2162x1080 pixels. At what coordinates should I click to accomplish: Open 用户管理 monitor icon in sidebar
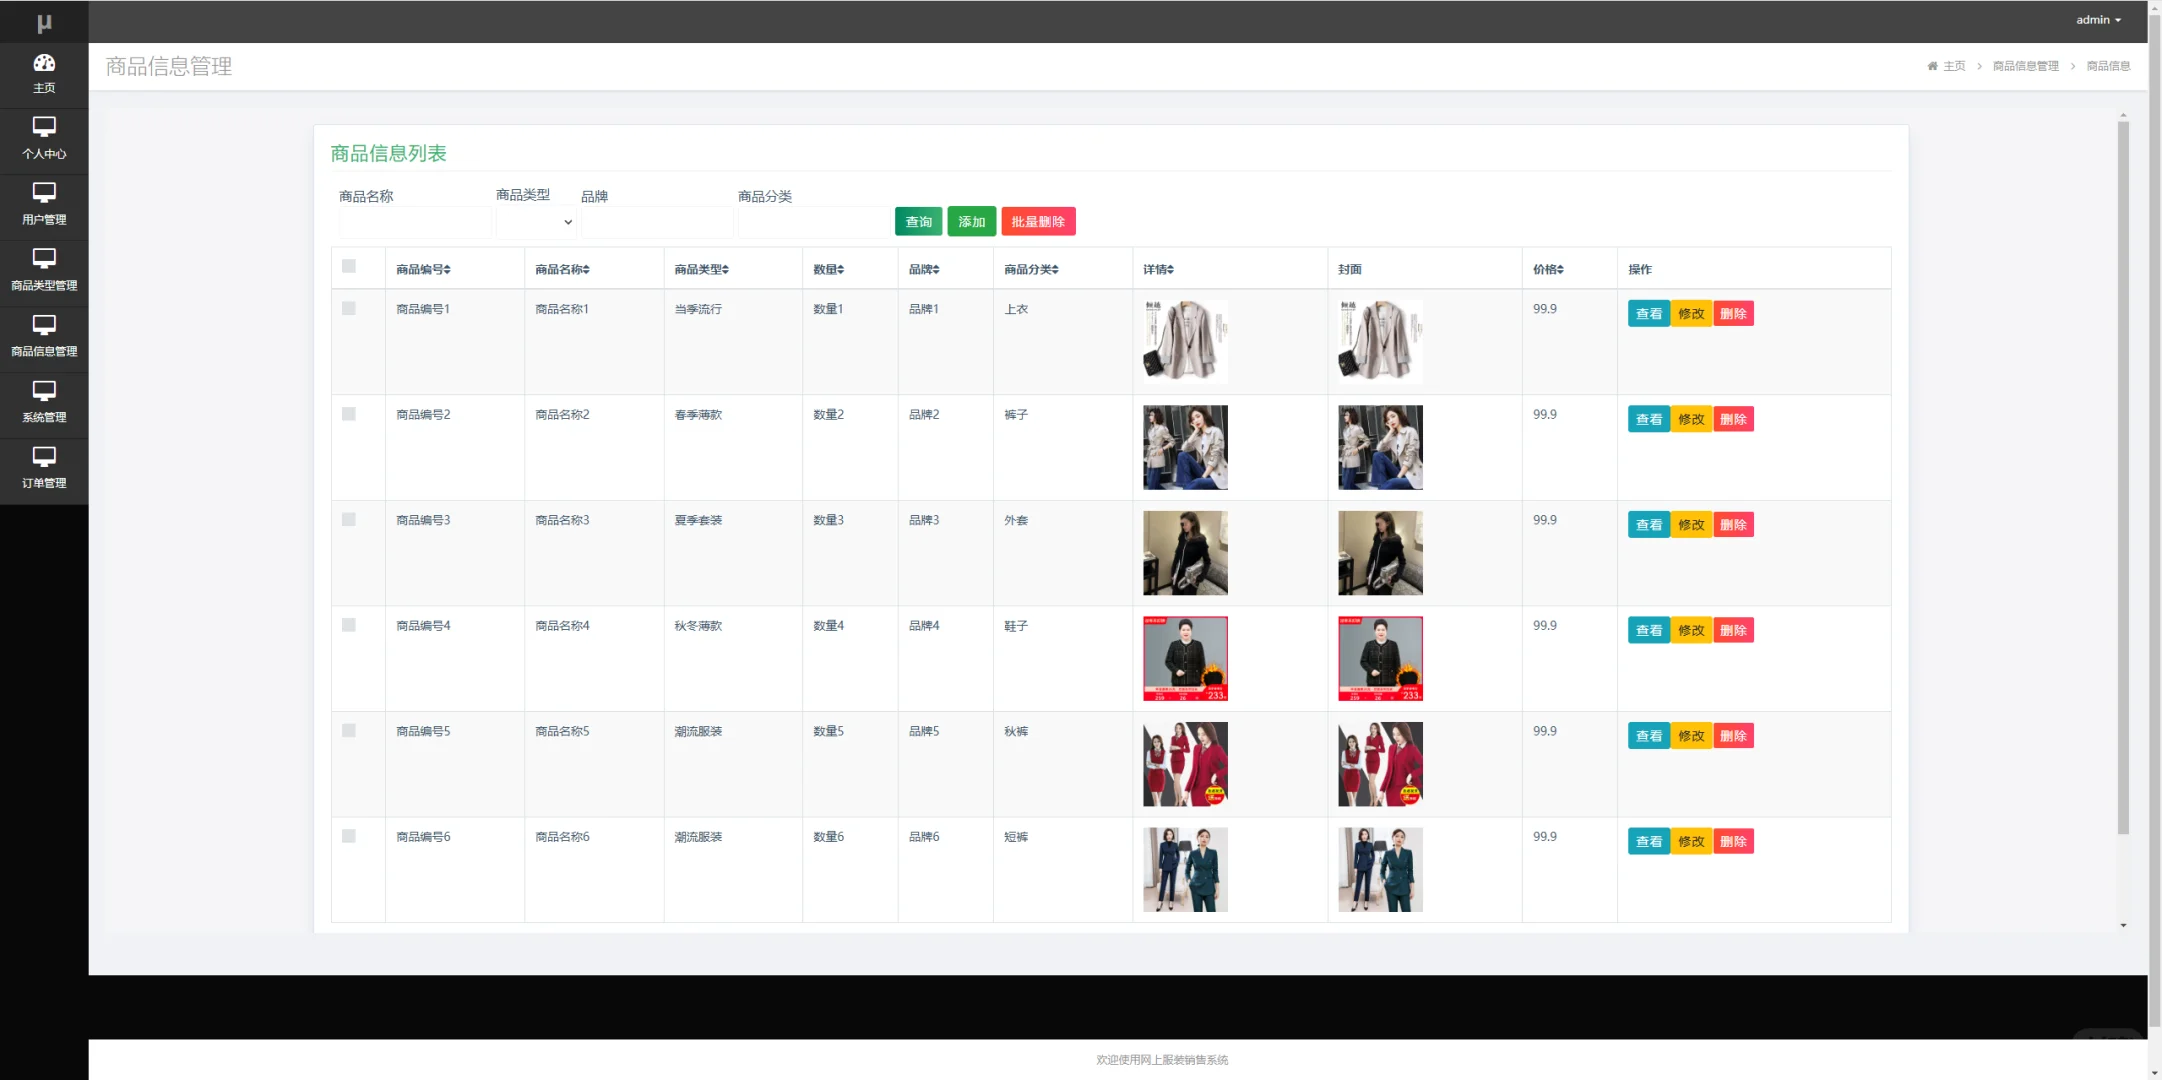tap(44, 193)
